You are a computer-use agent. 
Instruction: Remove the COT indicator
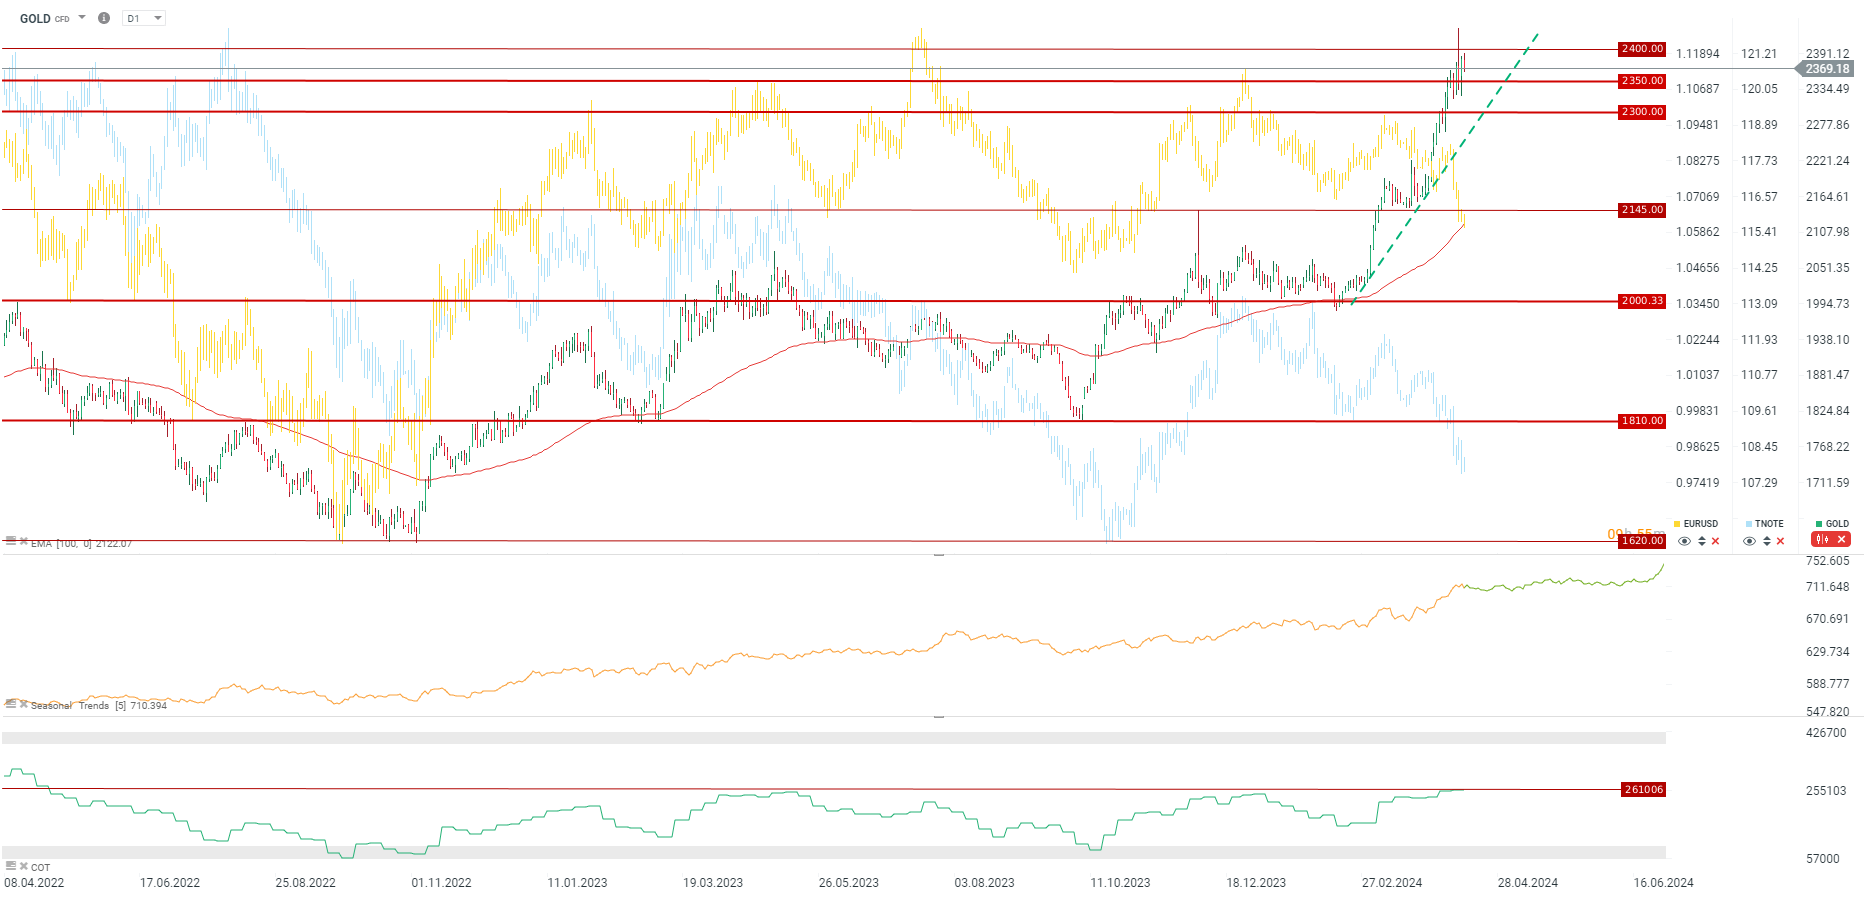[x=23, y=866]
